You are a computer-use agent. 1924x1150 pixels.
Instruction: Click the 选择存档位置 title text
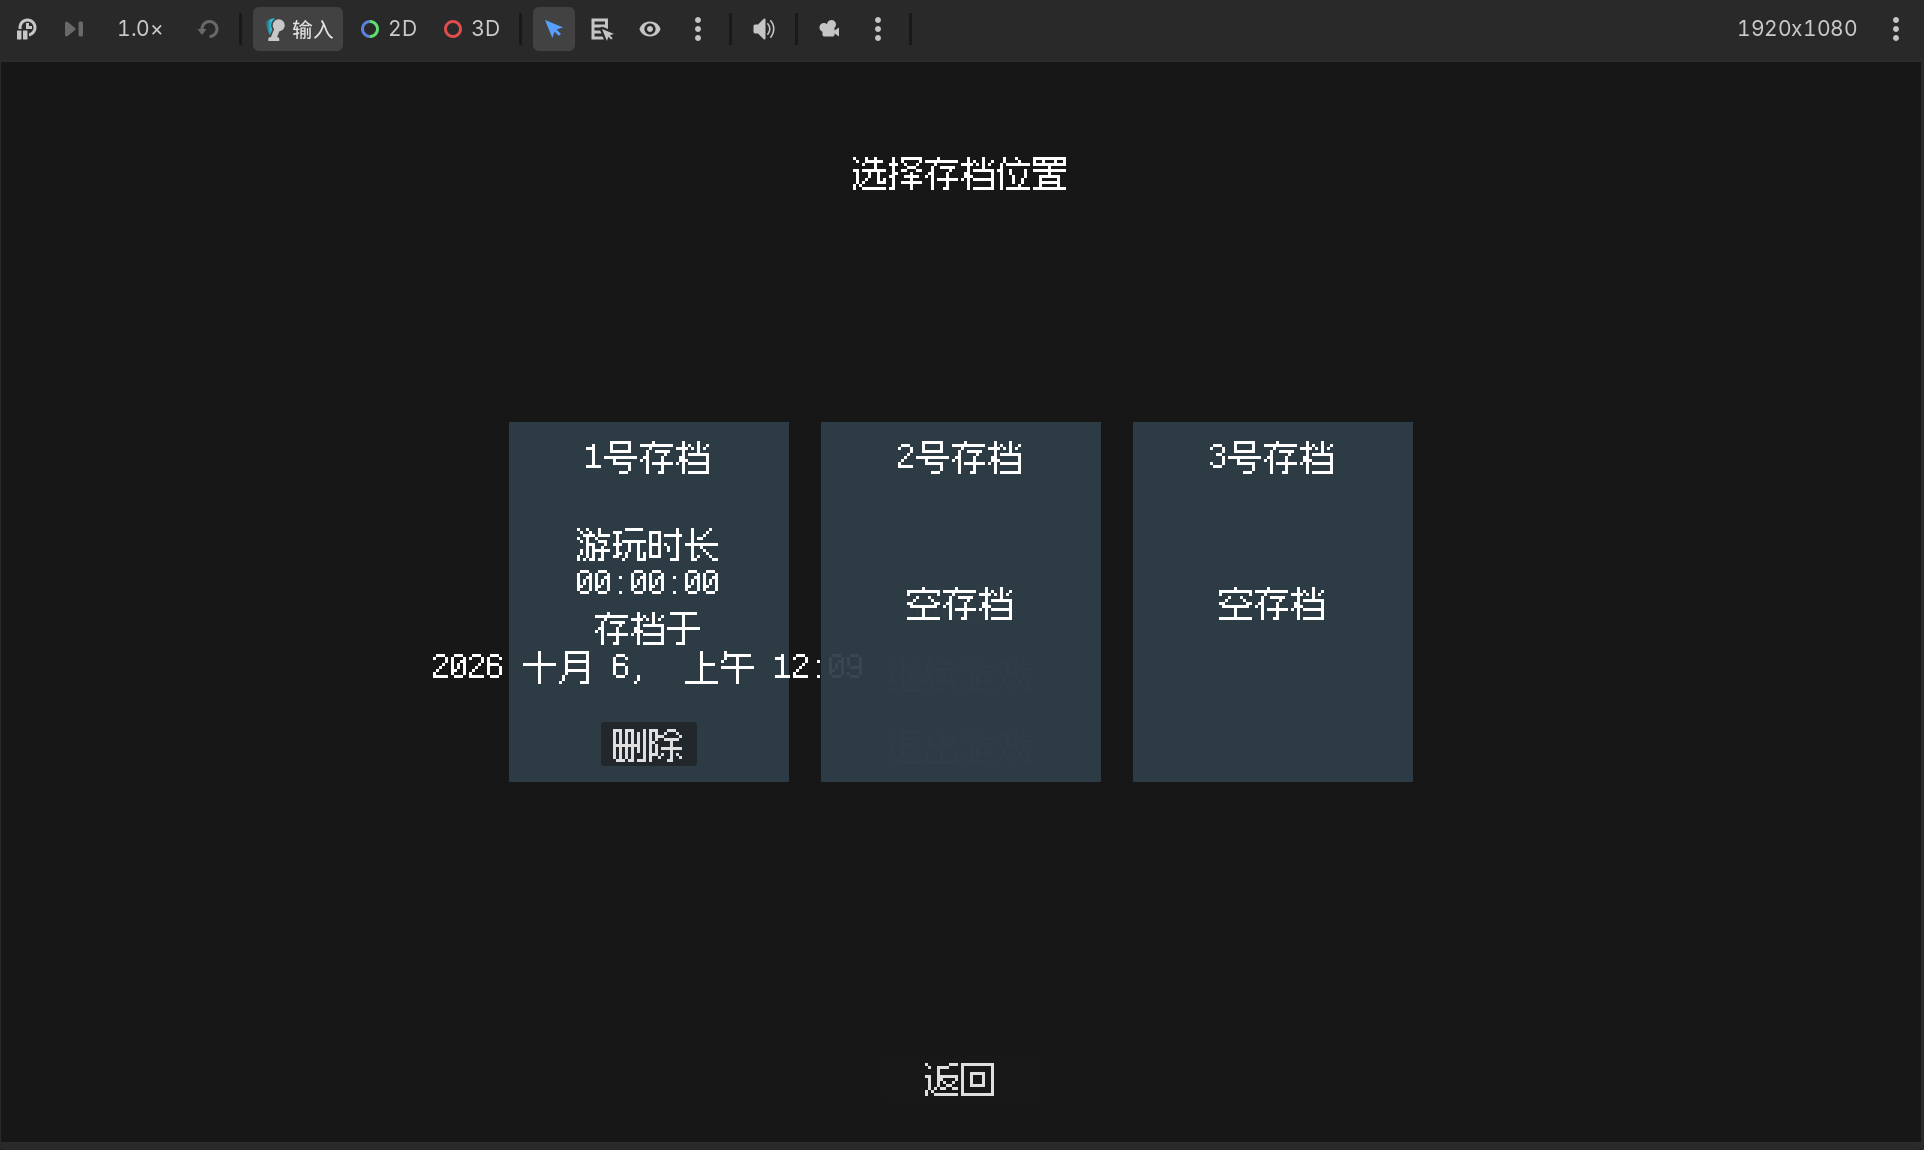pos(959,174)
